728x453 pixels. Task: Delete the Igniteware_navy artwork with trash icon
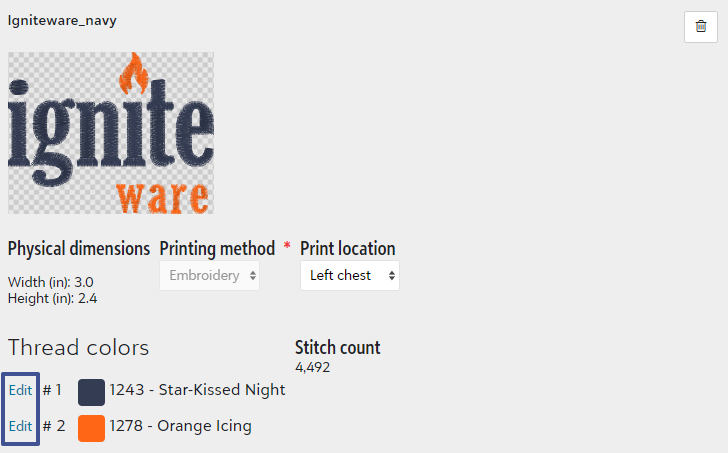701,27
